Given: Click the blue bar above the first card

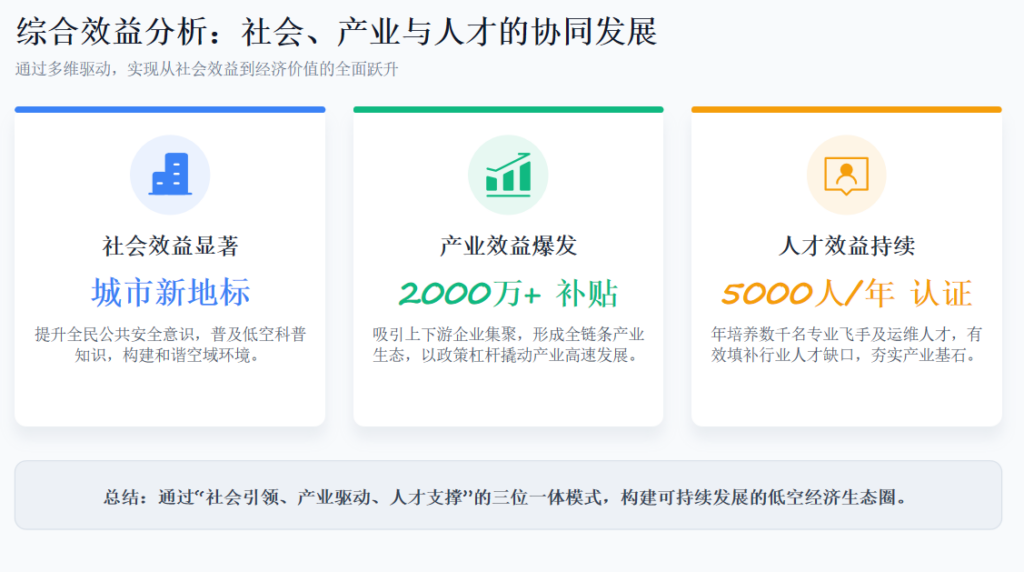Looking at the screenshot, I should (x=170, y=109).
